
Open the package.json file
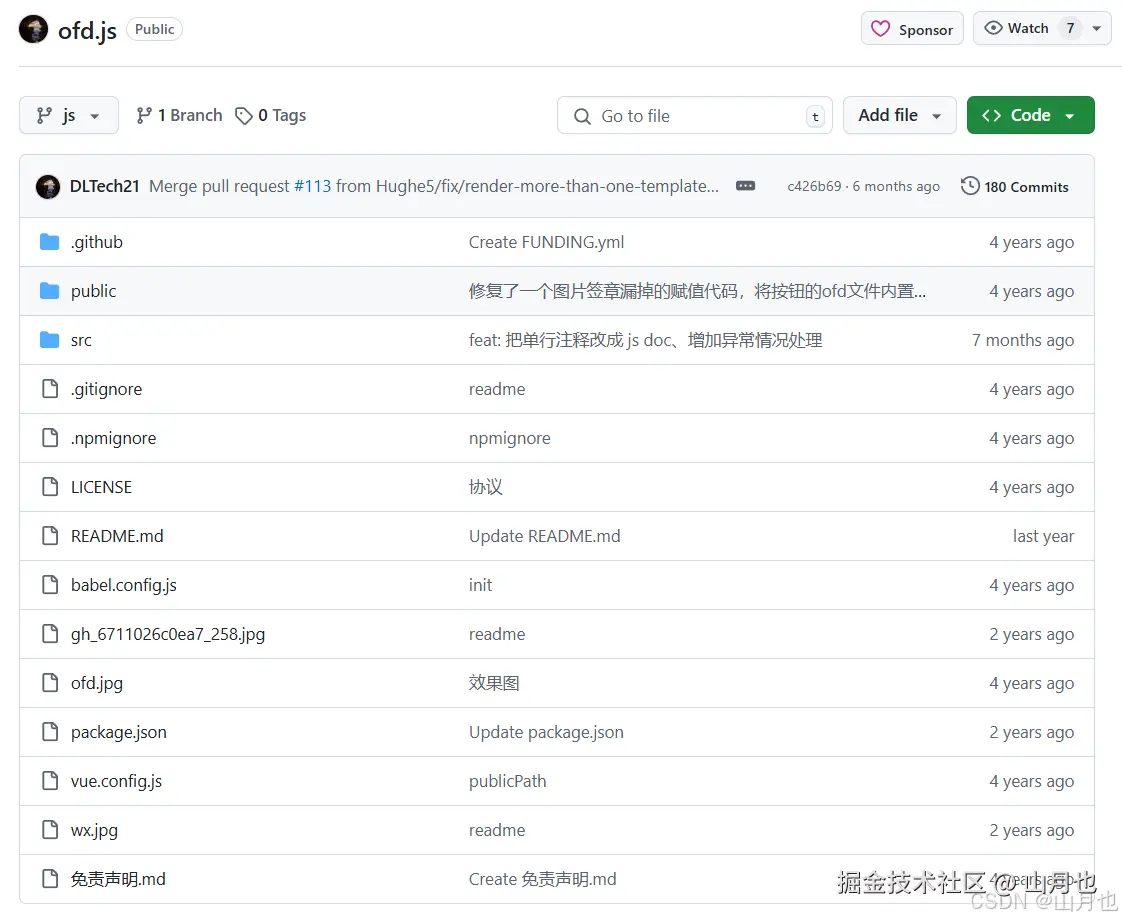(118, 732)
